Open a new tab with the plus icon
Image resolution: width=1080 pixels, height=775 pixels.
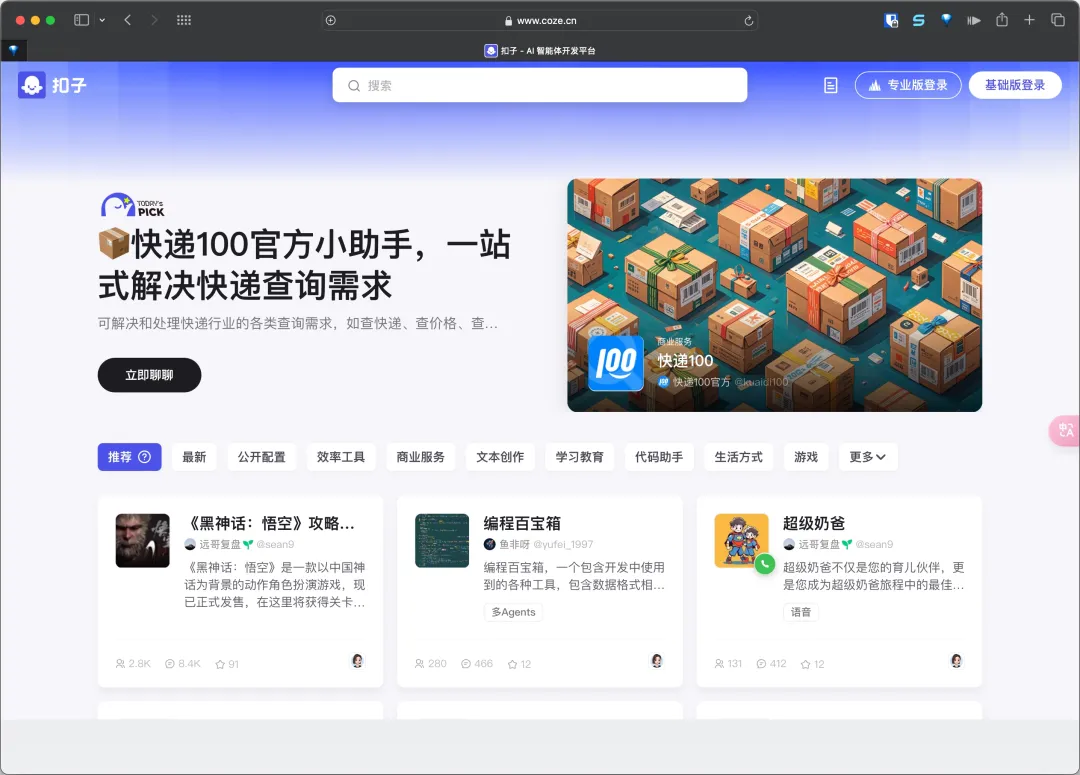click(1029, 20)
